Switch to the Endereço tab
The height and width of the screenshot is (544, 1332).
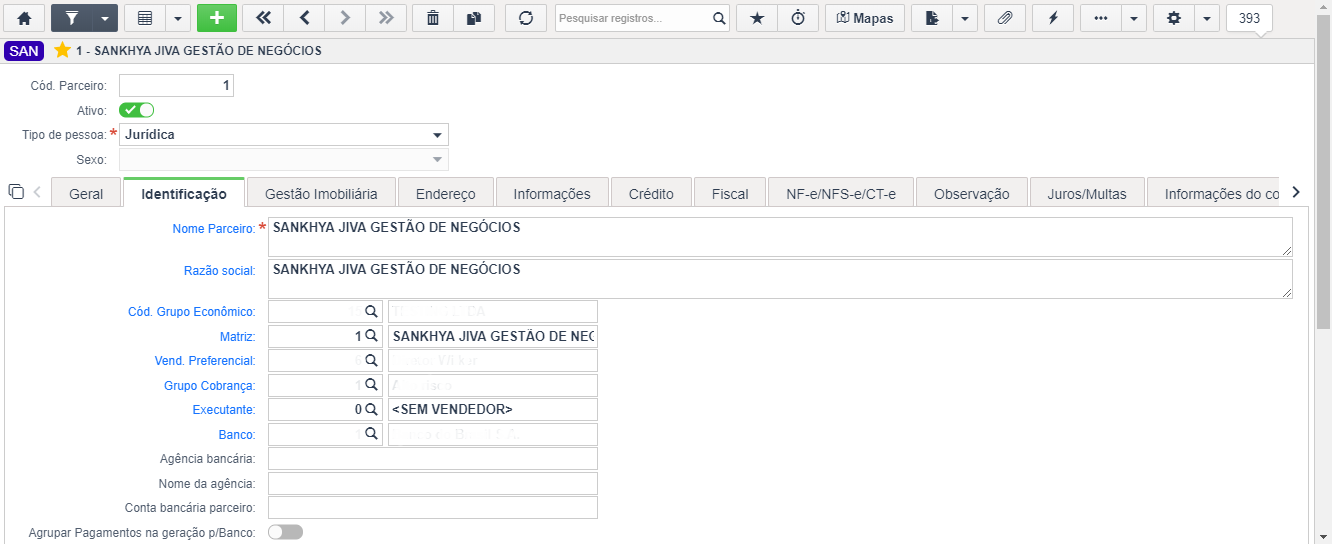tap(446, 194)
